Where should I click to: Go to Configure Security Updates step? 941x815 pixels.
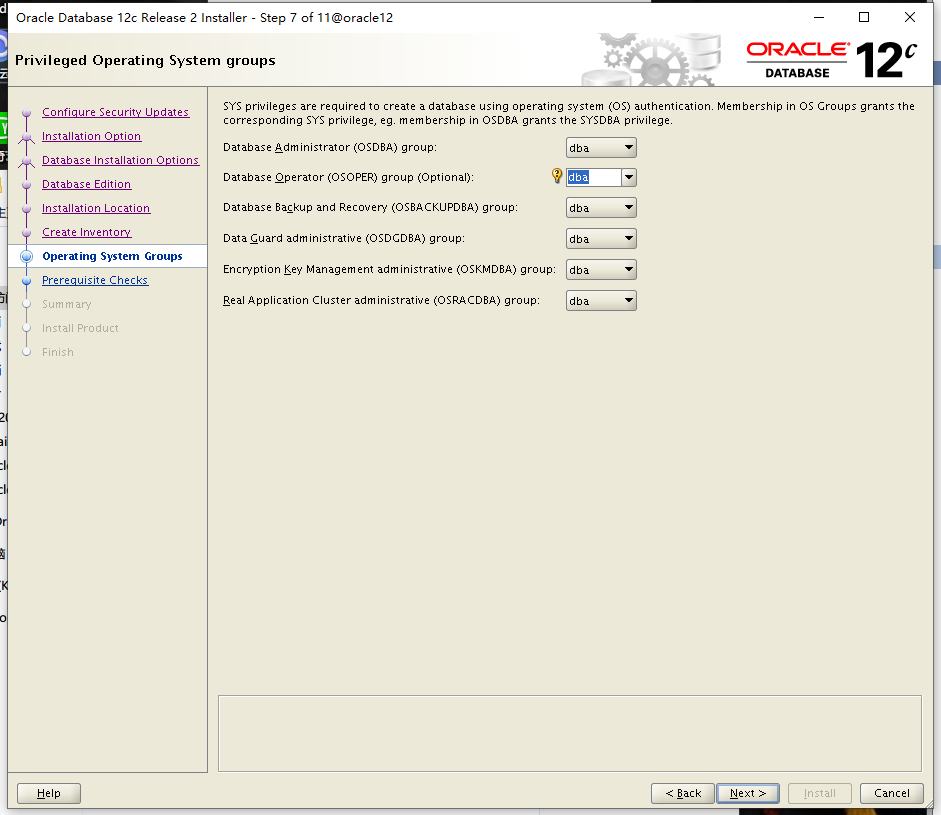(115, 112)
